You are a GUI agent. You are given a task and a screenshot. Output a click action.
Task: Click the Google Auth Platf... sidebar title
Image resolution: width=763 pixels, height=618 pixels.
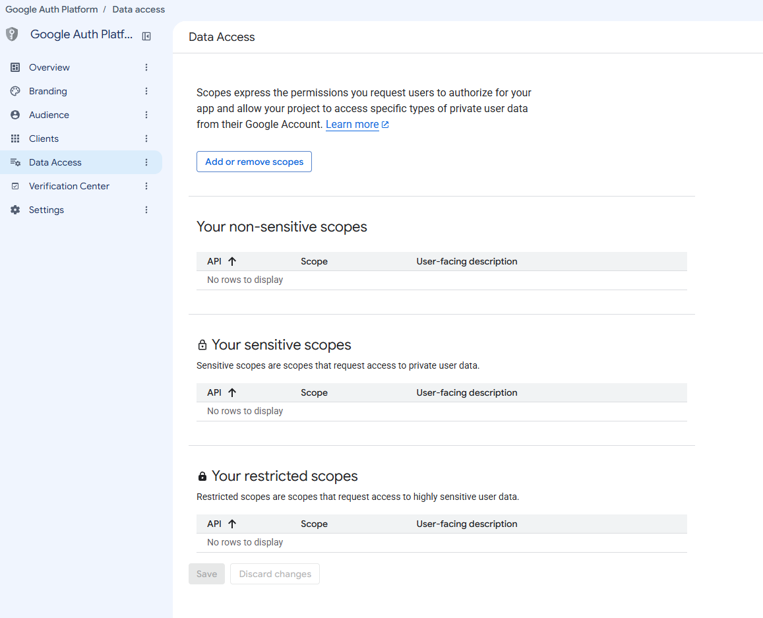(x=81, y=34)
